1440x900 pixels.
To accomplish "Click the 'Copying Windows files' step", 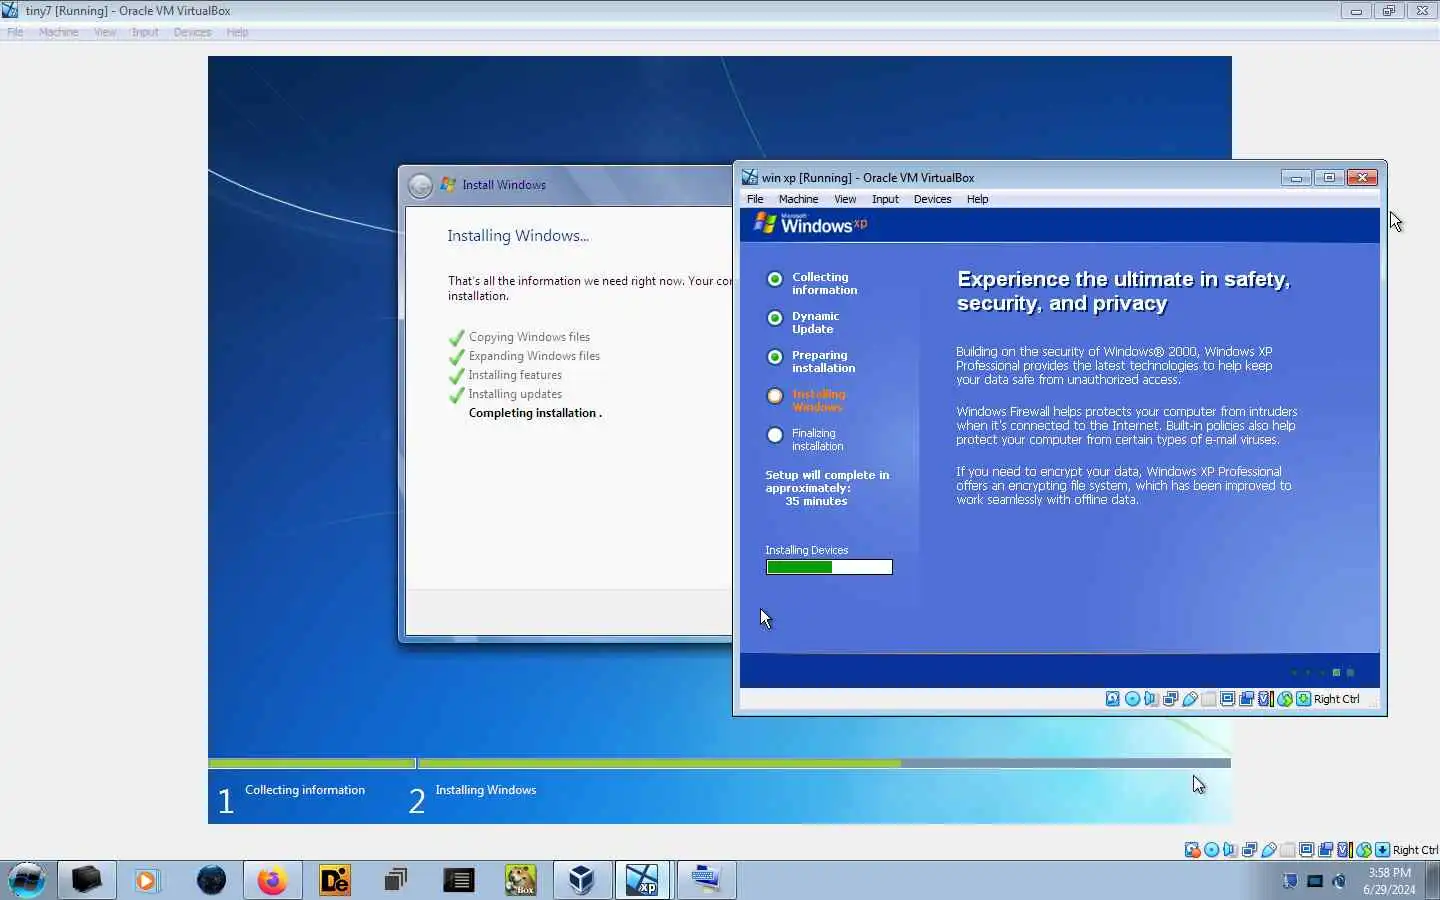I will [529, 337].
